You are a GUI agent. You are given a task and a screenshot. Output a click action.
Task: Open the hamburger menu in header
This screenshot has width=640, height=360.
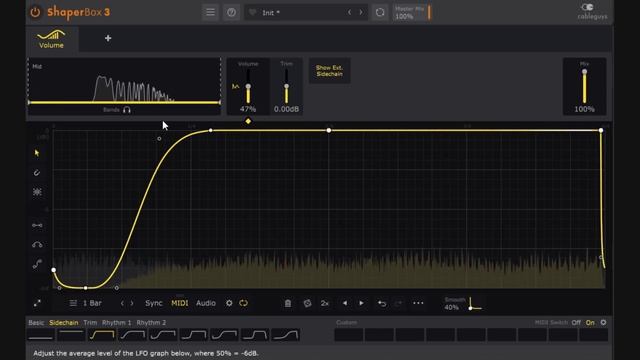tap(210, 12)
